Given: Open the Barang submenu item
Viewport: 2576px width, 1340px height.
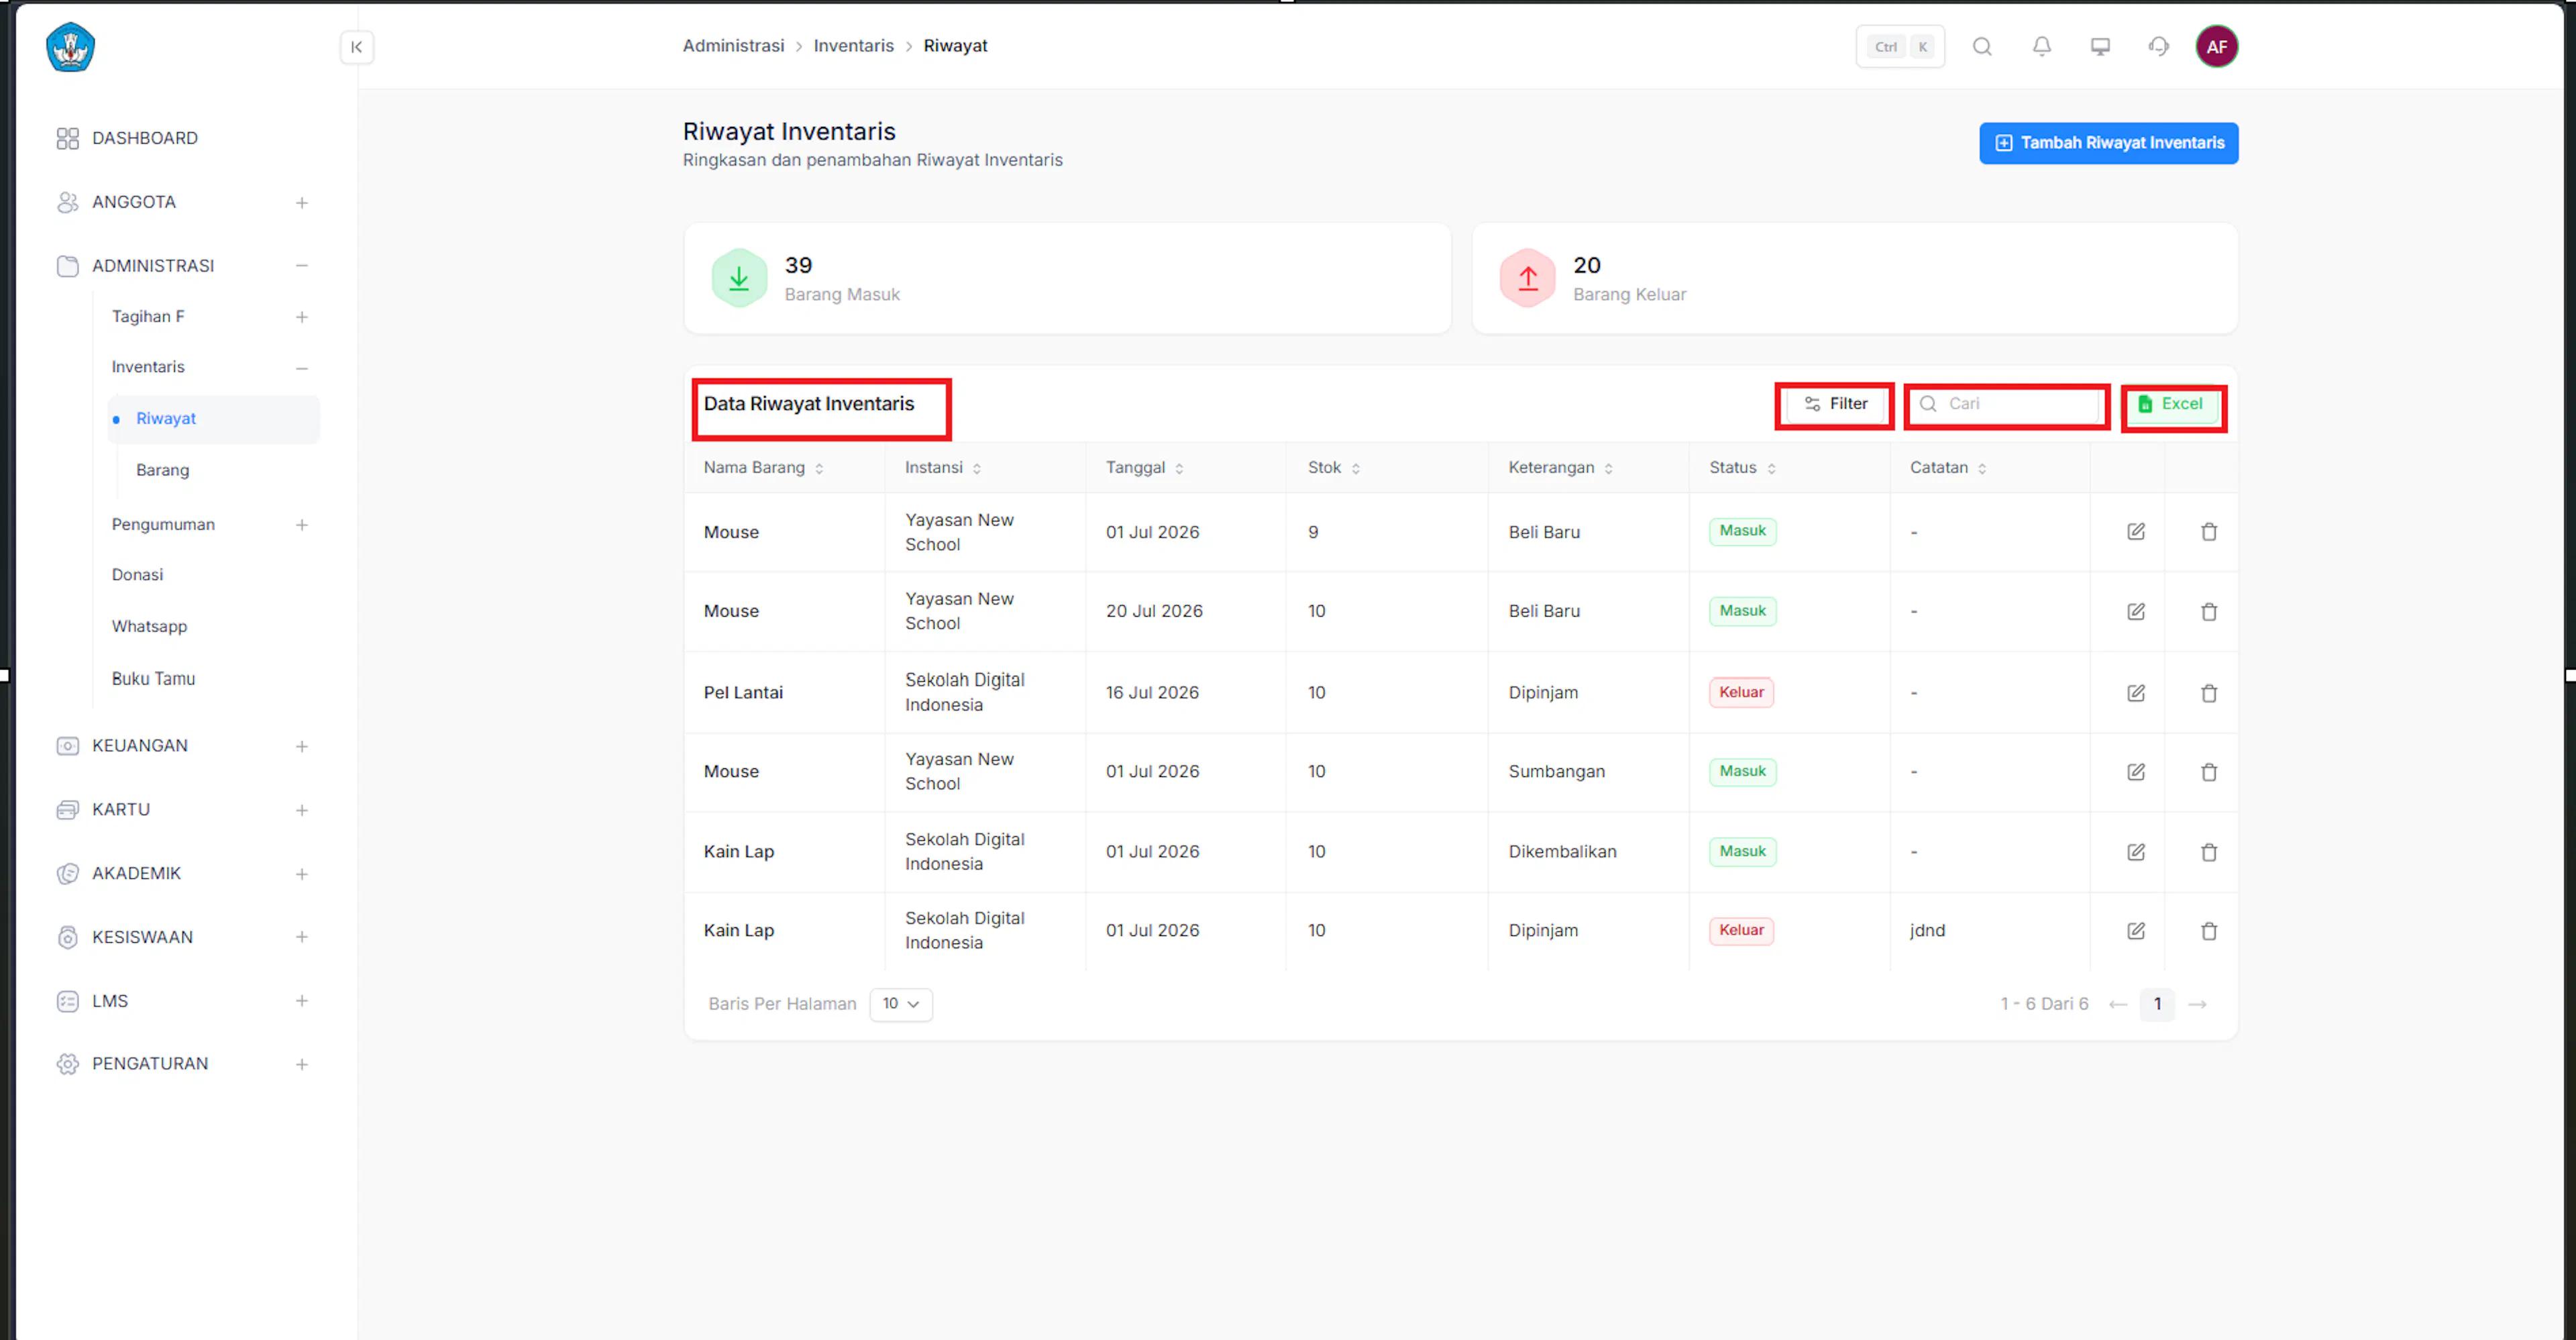Looking at the screenshot, I should (162, 470).
